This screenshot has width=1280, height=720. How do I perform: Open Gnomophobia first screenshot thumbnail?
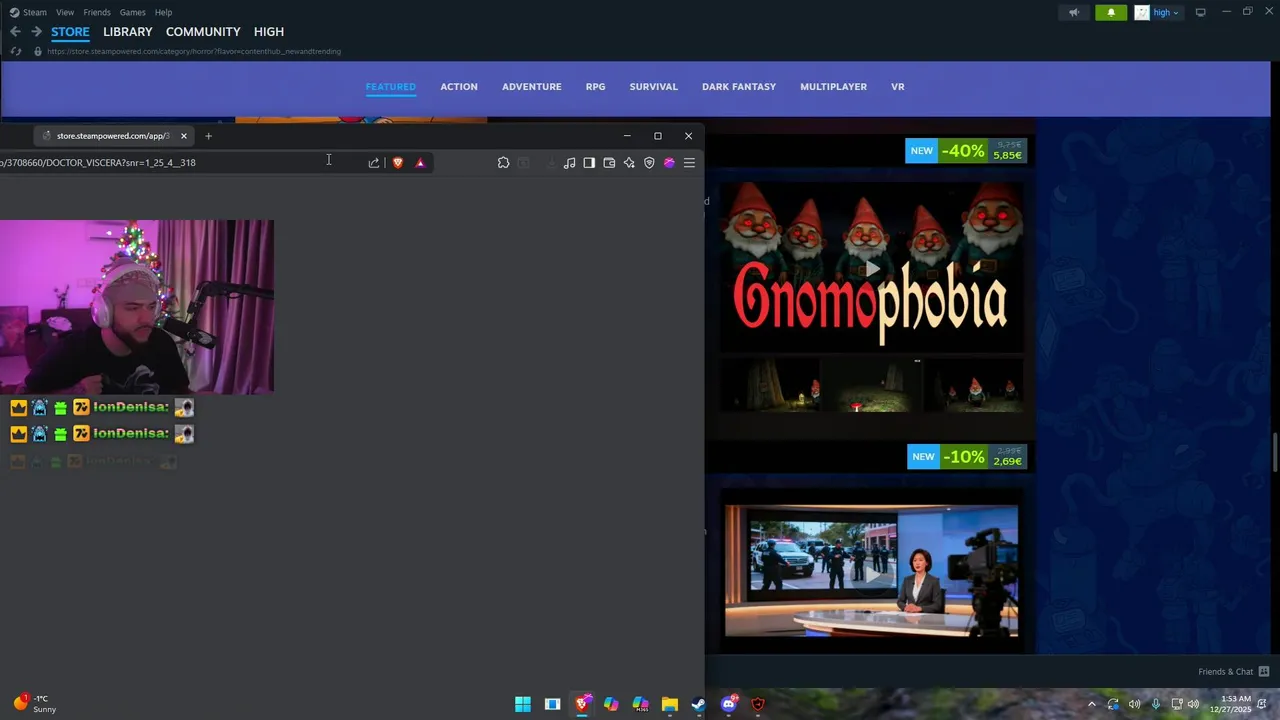coord(771,386)
